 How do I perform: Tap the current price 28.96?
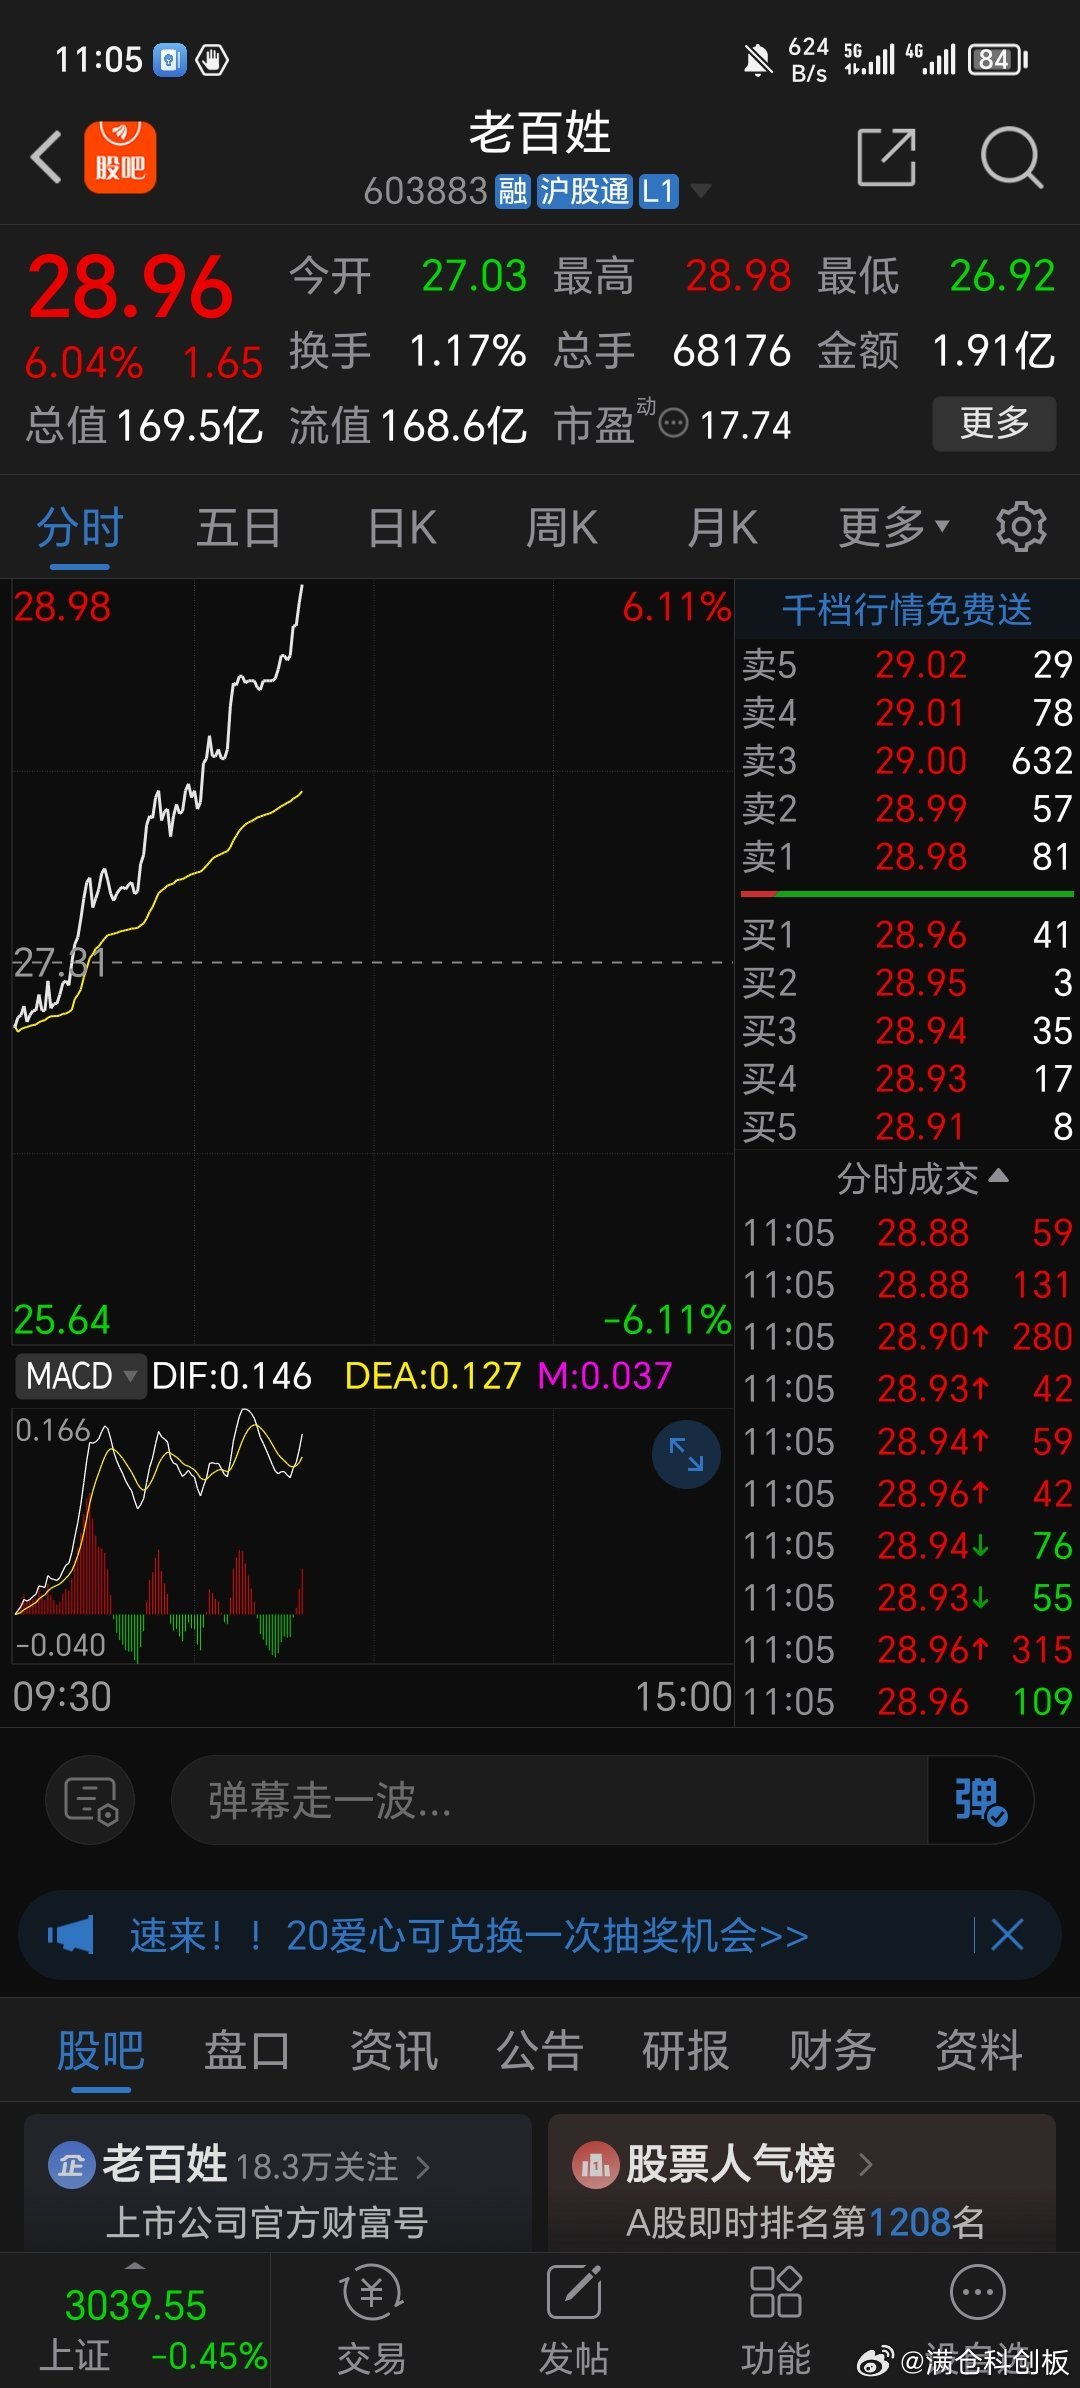tap(131, 288)
